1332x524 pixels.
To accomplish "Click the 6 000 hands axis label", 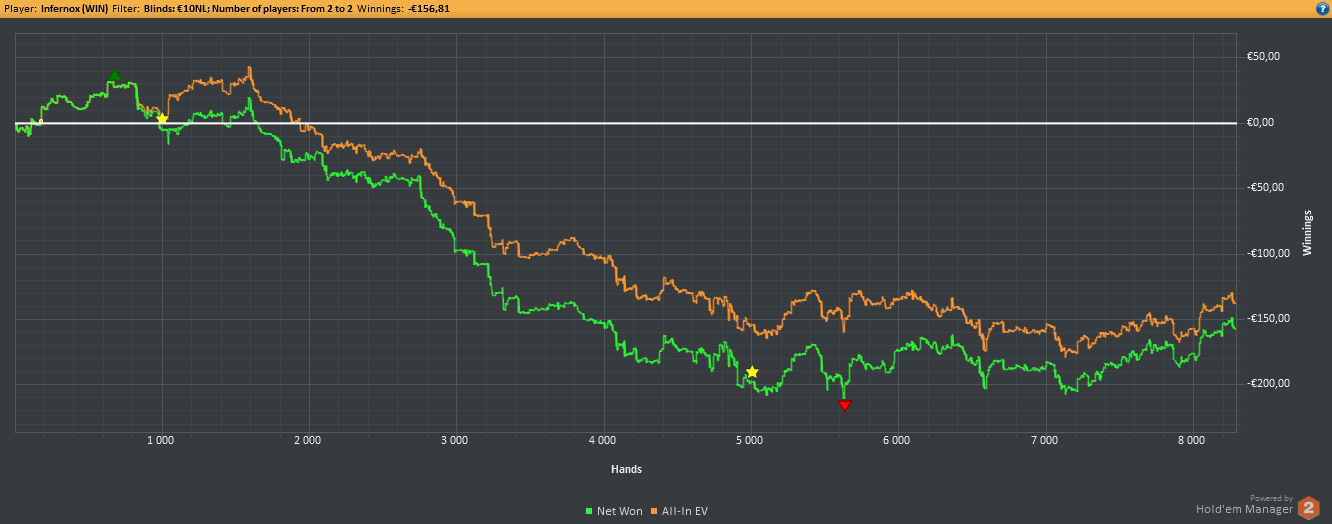I will coord(897,440).
